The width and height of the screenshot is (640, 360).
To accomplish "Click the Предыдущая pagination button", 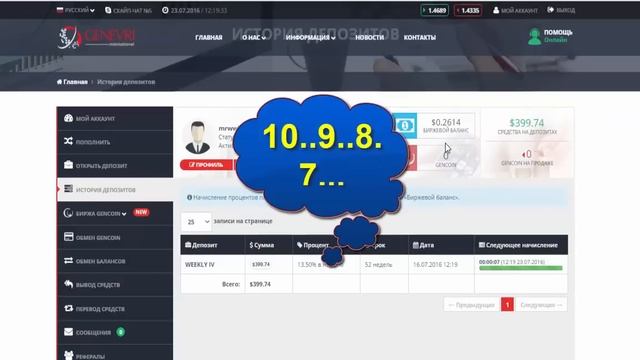I will click(471, 305).
